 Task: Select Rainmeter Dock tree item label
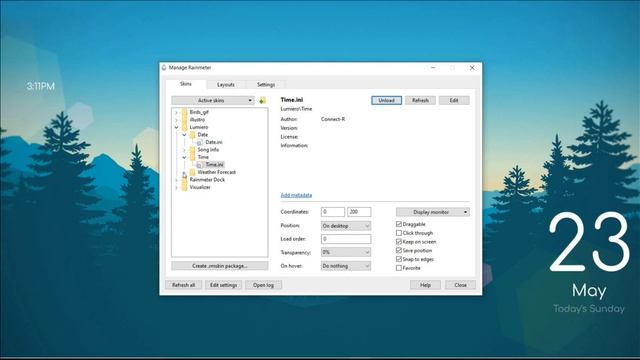click(x=207, y=180)
